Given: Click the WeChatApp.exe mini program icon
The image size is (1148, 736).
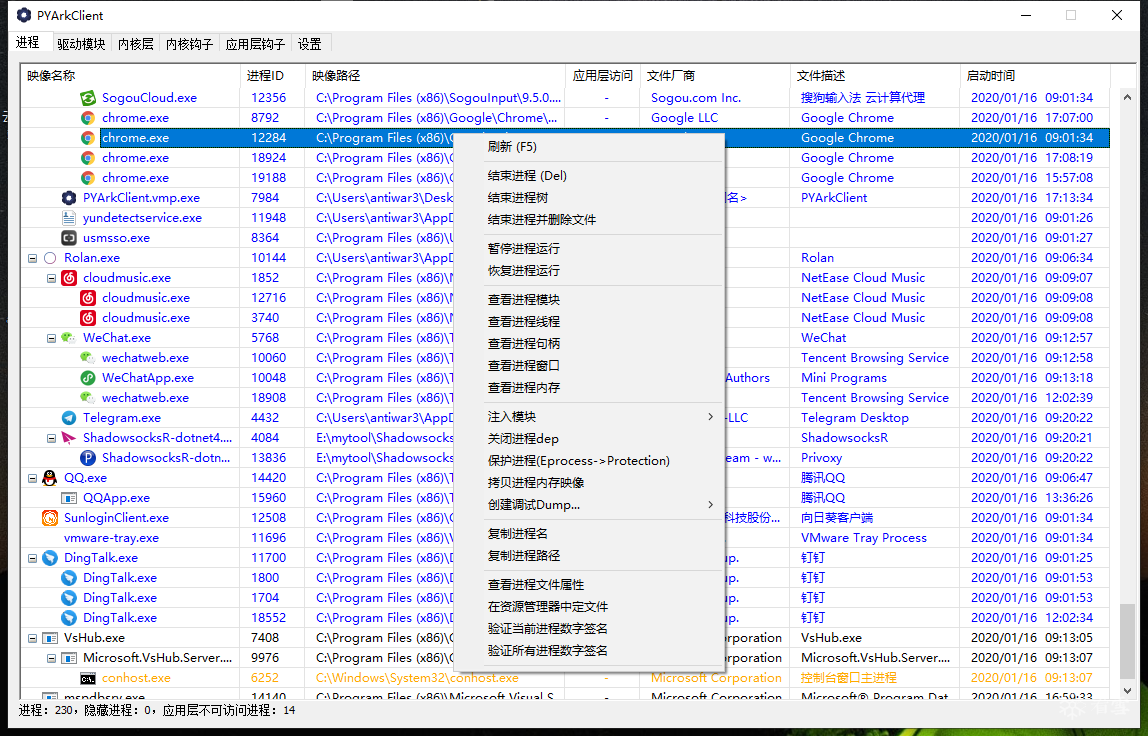Looking at the screenshot, I should (88, 378).
